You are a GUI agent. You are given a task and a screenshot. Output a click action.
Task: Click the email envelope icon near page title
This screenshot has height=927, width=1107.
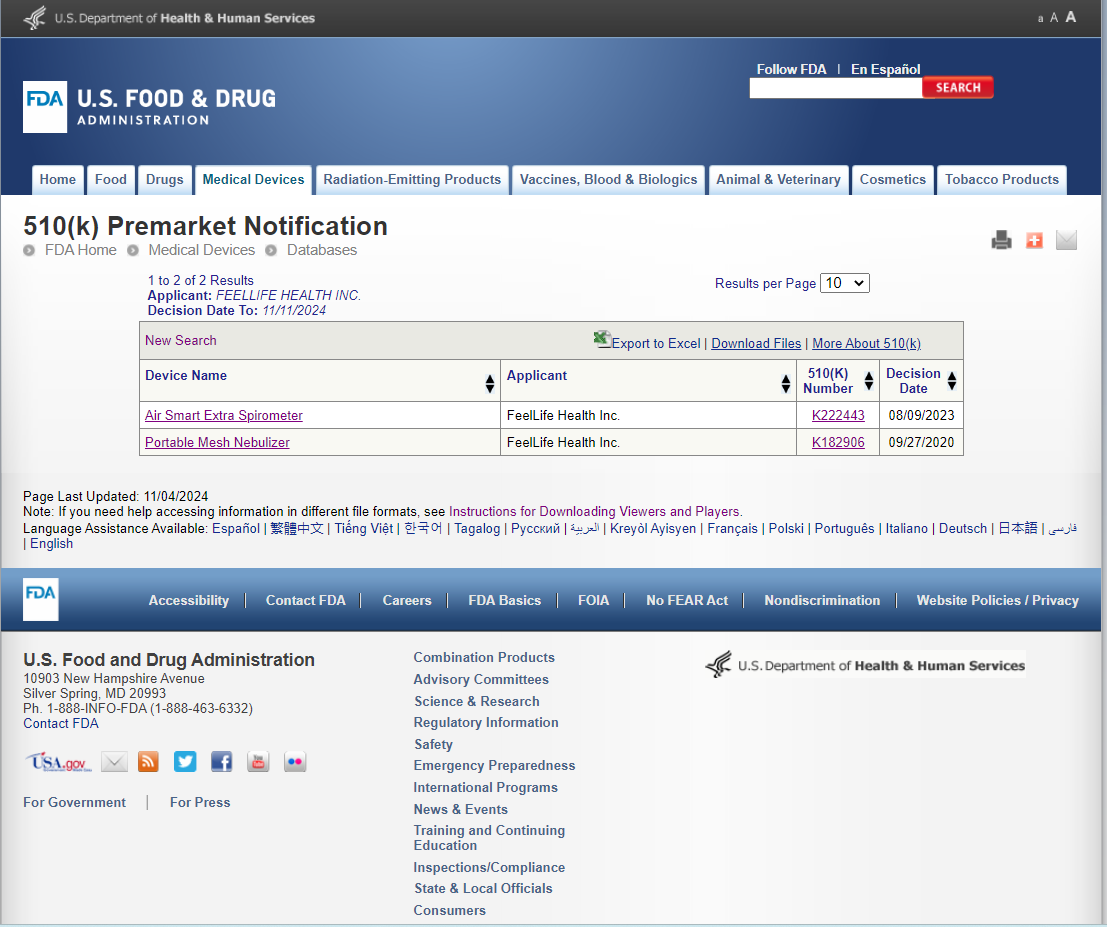click(x=1066, y=240)
